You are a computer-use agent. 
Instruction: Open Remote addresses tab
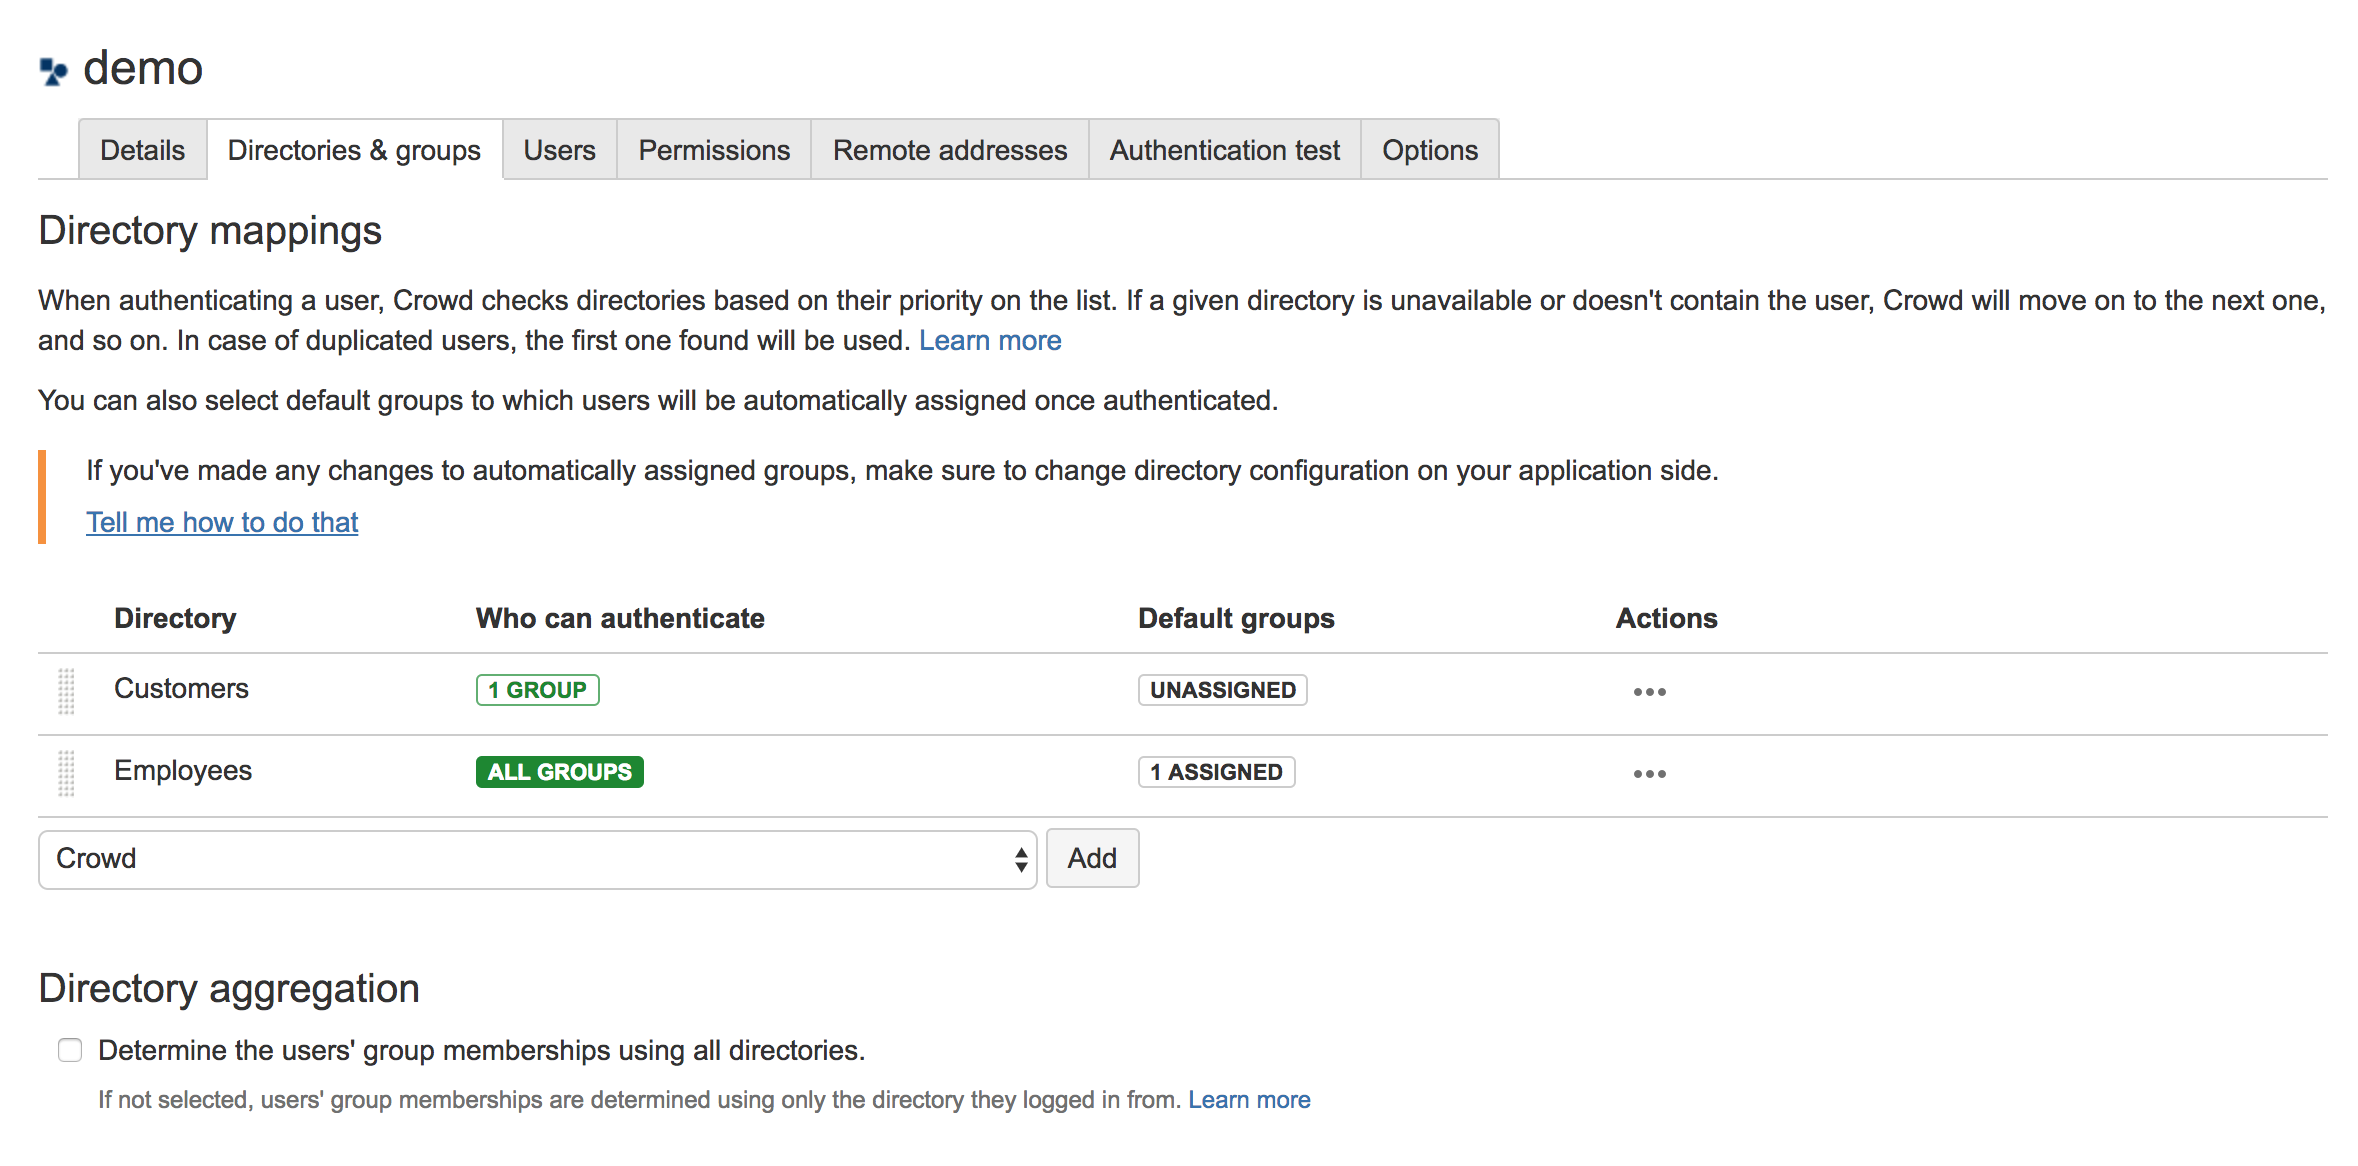(x=950, y=150)
